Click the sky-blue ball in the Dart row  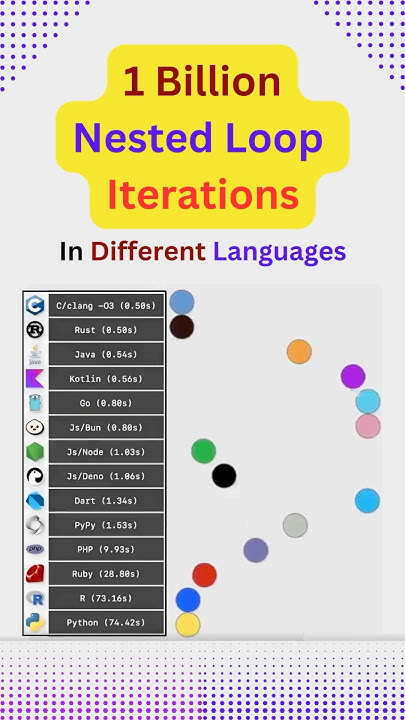click(367, 501)
